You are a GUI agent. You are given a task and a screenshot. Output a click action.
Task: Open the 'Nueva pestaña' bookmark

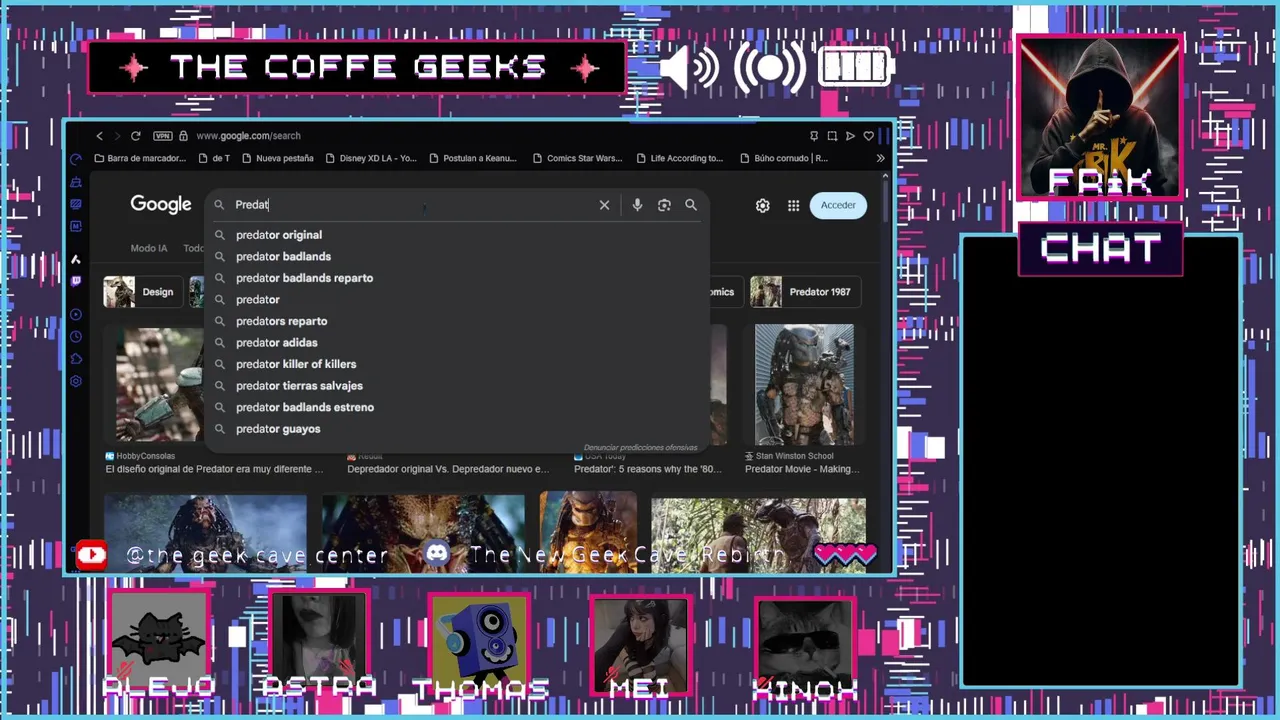click(x=278, y=158)
